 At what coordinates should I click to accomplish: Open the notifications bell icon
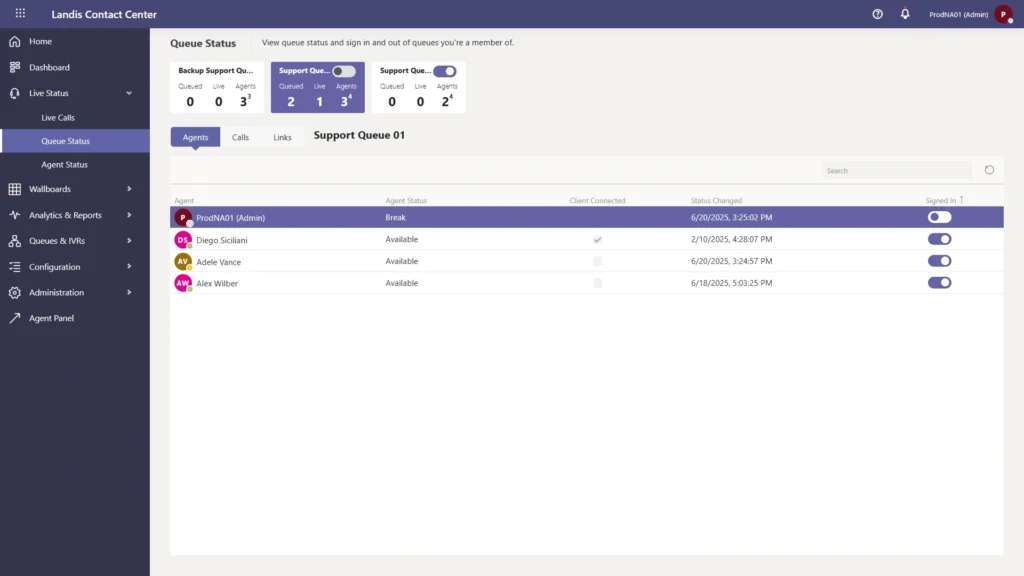904,14
